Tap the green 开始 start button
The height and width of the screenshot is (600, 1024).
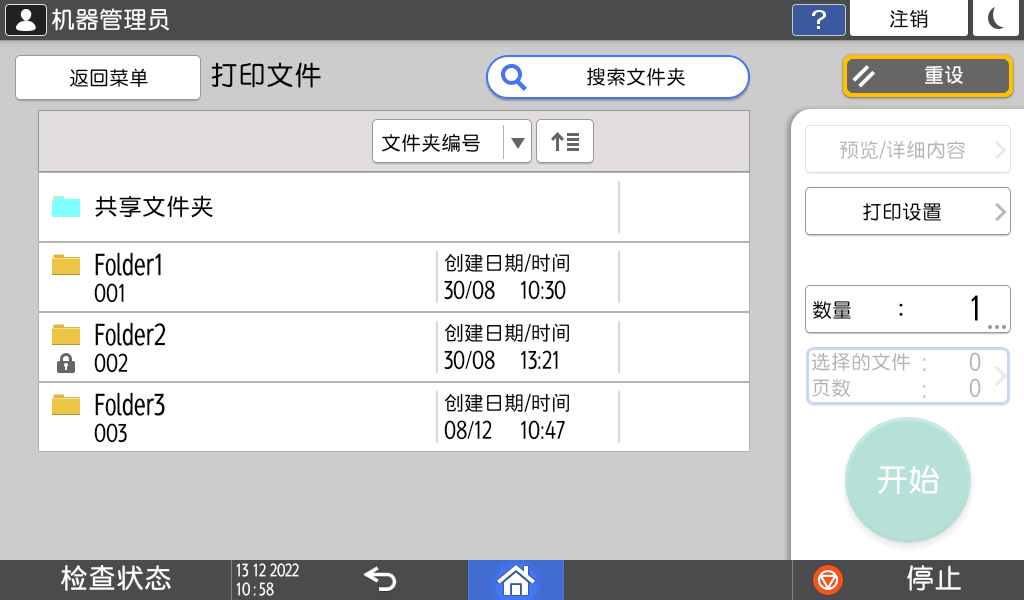[907, 480]
